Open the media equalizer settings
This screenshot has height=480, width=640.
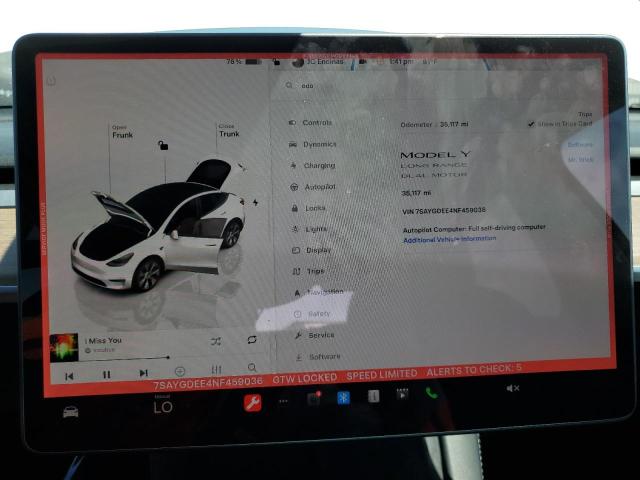pos(216,369)
